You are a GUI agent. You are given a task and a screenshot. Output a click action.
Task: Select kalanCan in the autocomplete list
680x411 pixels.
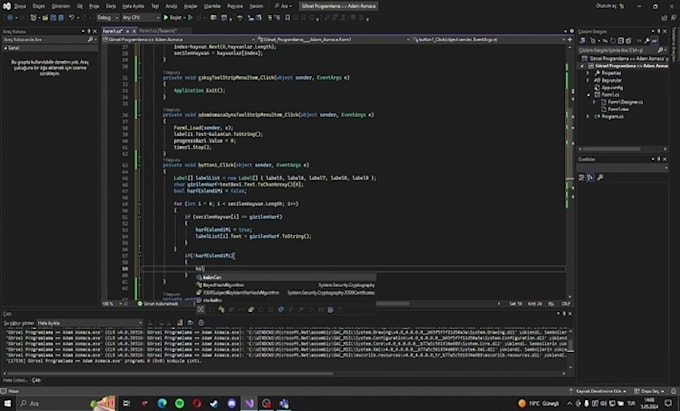pos(285,277)
